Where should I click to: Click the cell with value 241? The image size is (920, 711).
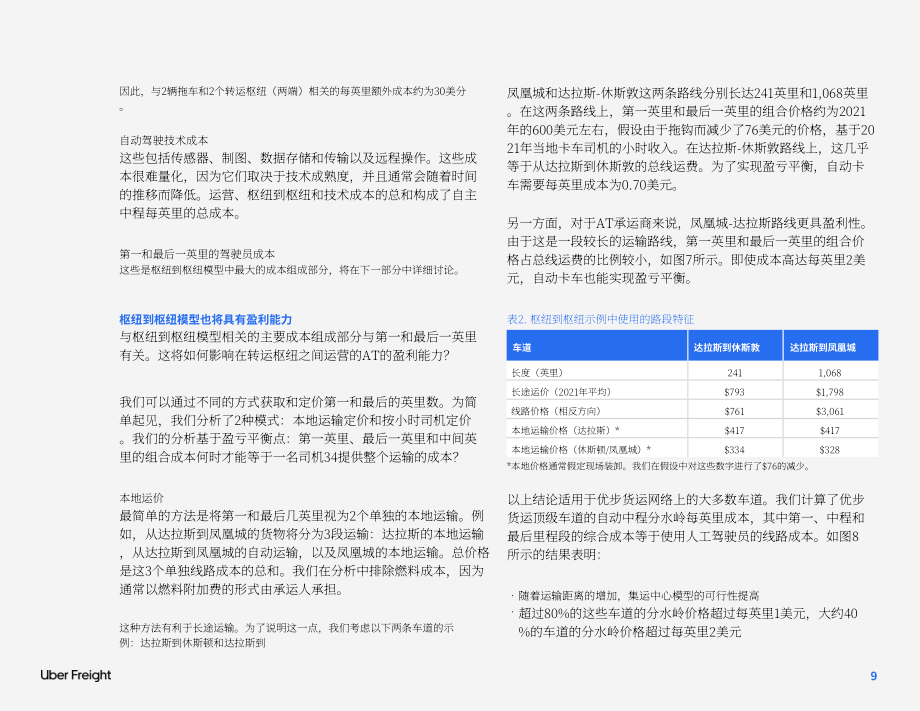(x=735, y=373)
